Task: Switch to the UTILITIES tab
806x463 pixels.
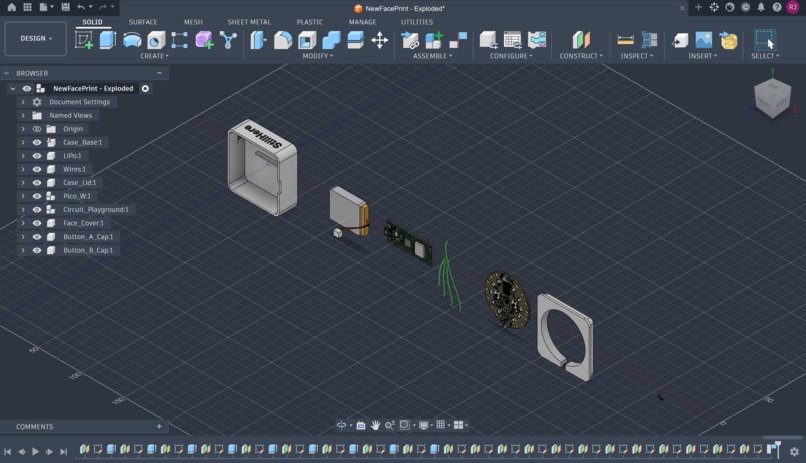Action: (x=417, y=22)
